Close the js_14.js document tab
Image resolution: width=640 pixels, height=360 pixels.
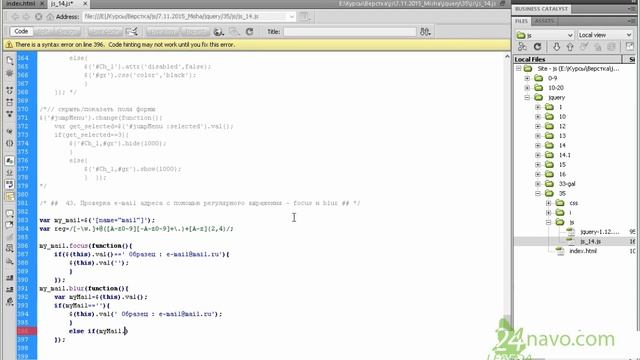click(85, 4)
